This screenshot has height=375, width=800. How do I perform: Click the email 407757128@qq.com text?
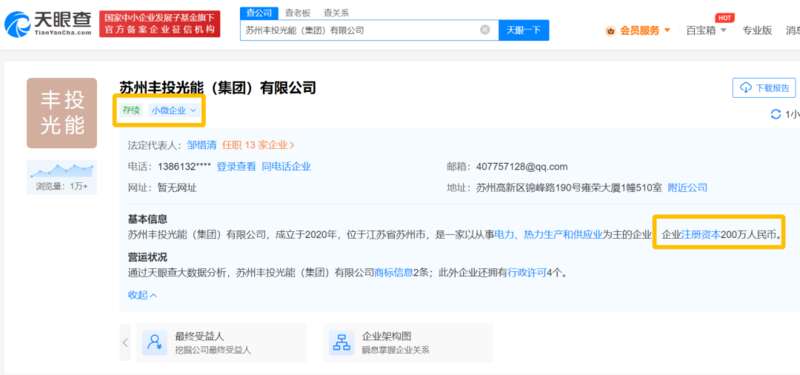coord(521,167)
